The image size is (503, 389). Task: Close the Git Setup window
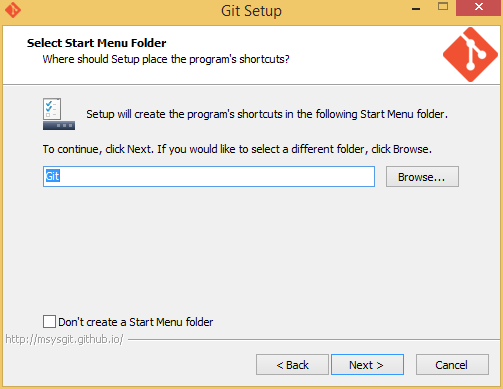pyautogui.click(x=479, y=7)
